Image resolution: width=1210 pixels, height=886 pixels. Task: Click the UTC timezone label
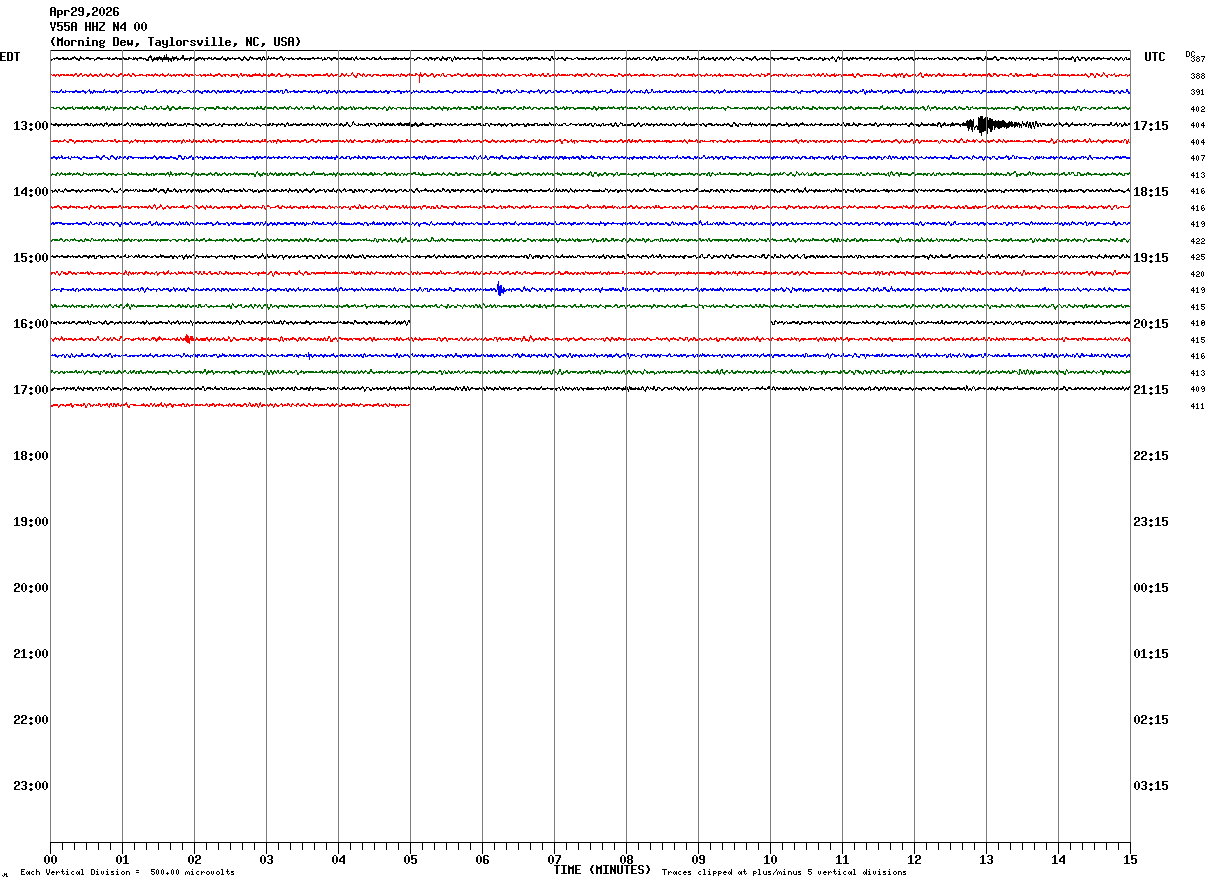click(1155, 57)
